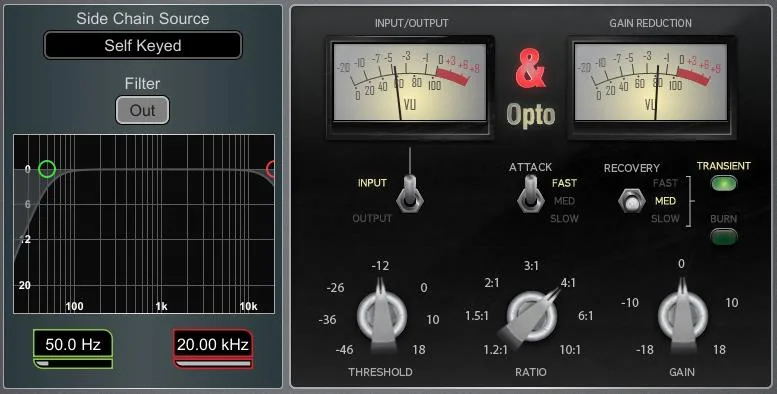Click the 50.0 Hz frequency field
Screen dimensions: 777x394
[x=73, y=344]
